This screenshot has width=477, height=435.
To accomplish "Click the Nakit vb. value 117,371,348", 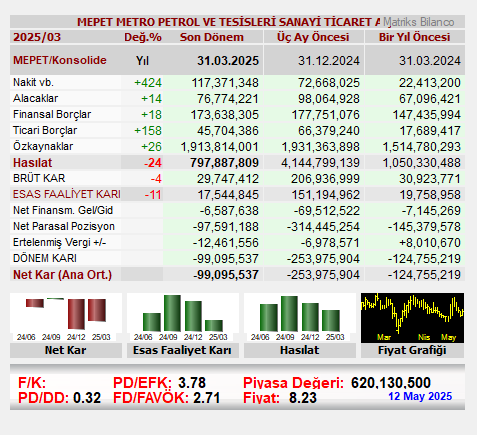I will [x=225, y=83].
